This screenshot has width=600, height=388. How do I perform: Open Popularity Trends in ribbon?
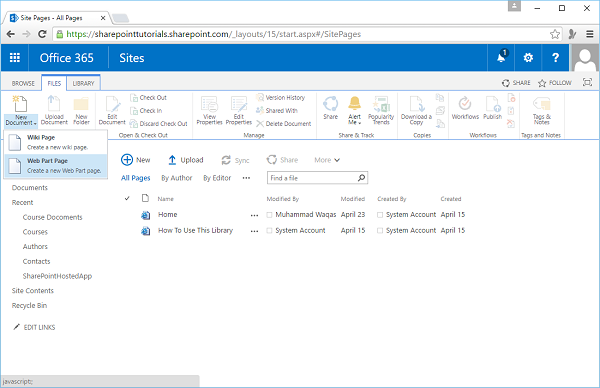381,110
